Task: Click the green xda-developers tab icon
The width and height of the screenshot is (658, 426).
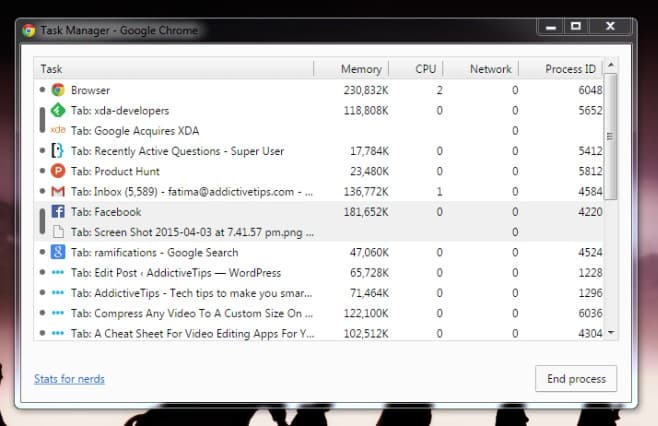Action: (58, 110)
